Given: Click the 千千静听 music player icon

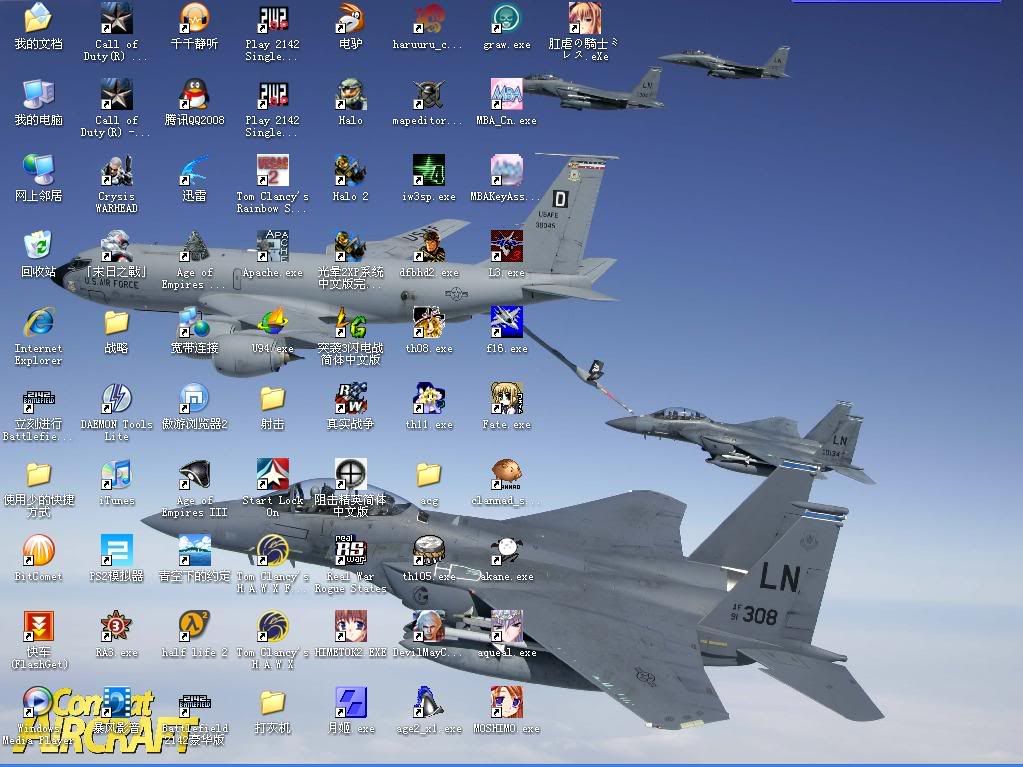Looking at the screenshot, I should coord(194,18).
